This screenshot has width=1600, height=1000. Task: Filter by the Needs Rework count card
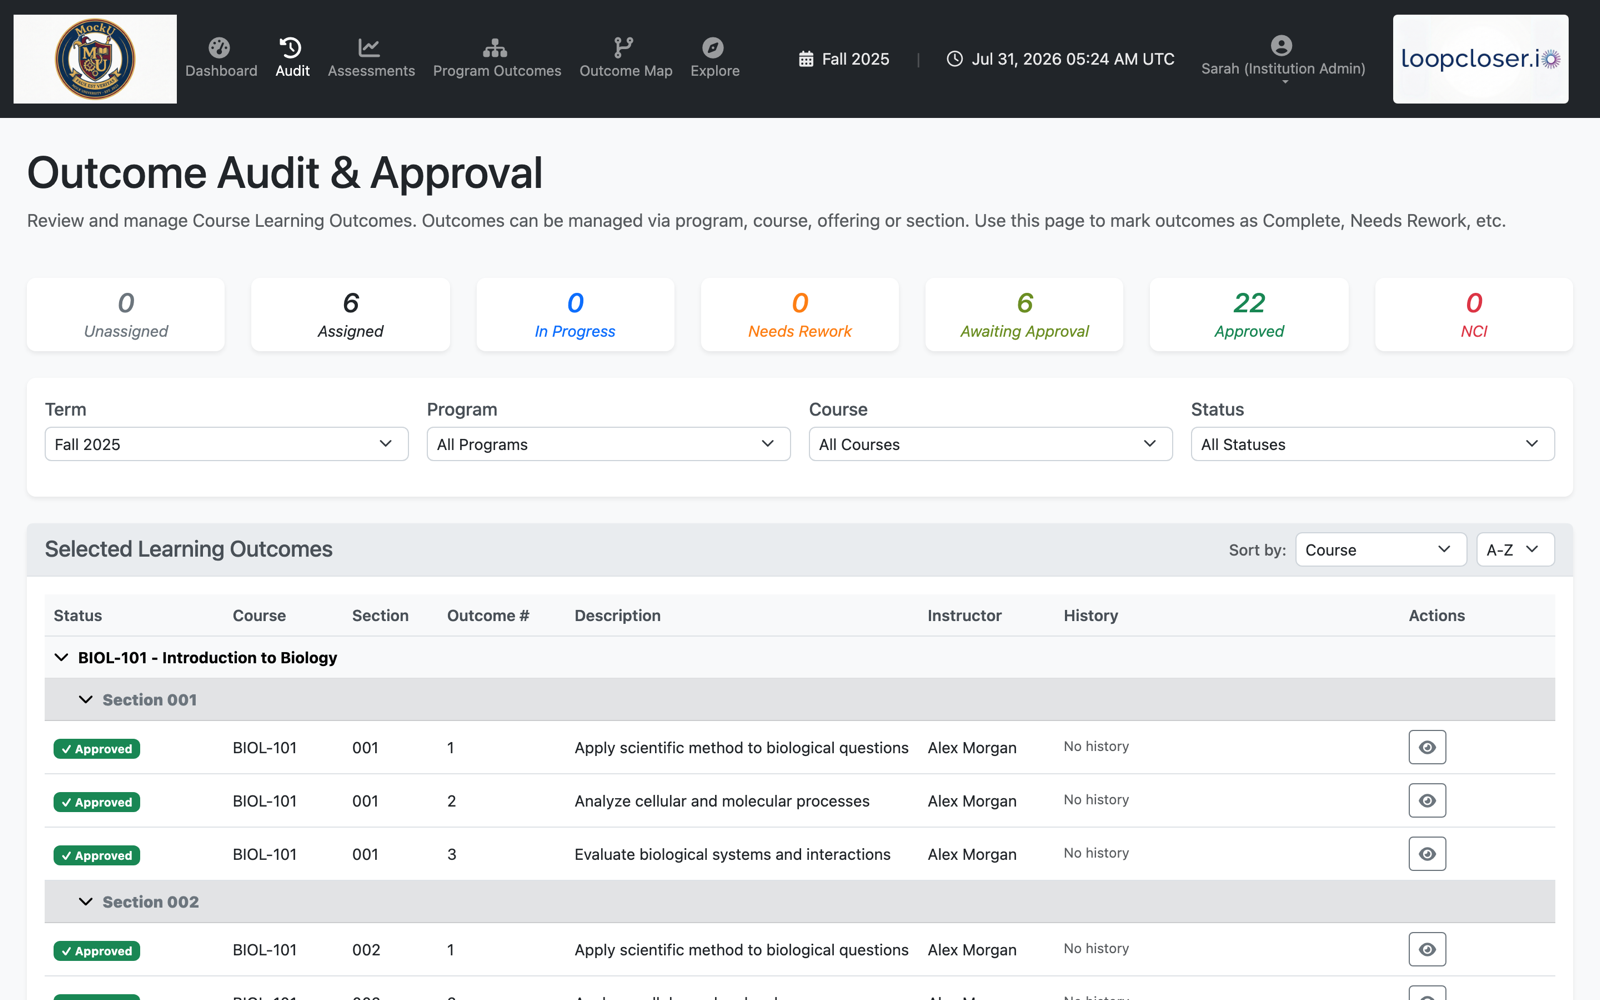pyautogui.click(x=800, y=315)
